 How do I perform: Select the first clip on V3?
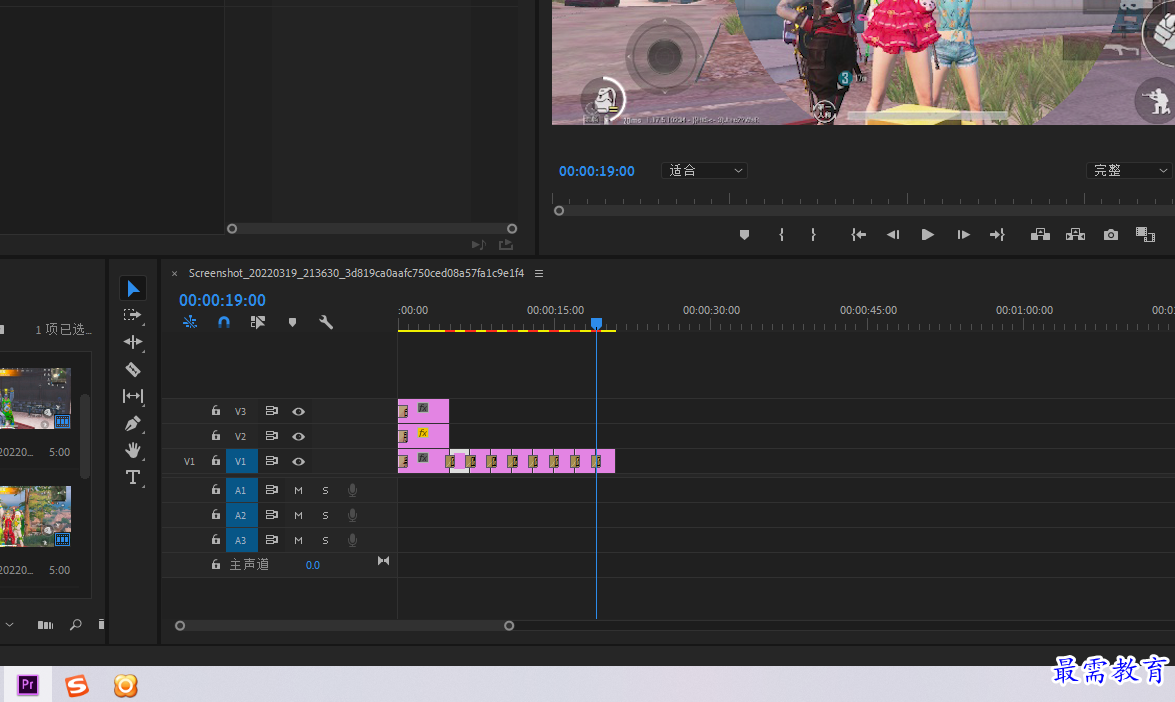point(423,411)
